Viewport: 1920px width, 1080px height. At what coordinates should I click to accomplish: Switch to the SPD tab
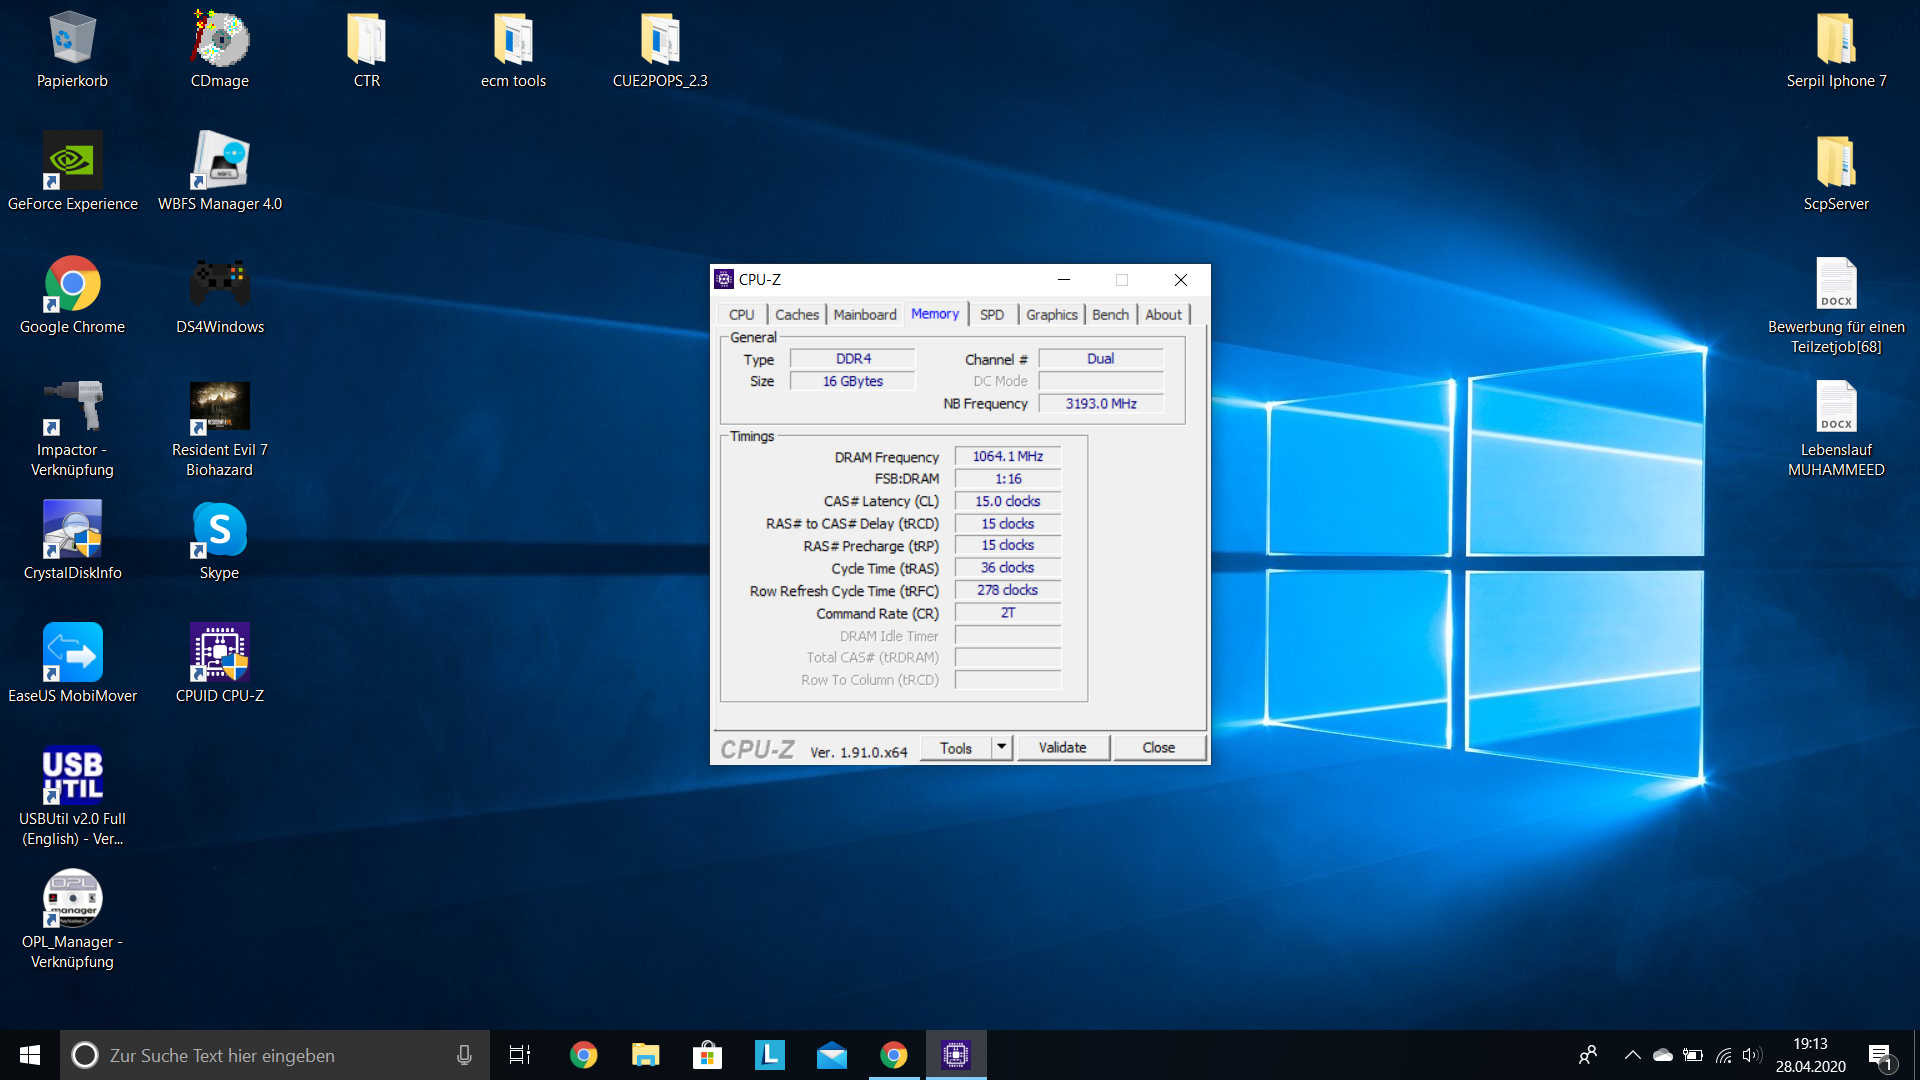click(x=991, y=315)
